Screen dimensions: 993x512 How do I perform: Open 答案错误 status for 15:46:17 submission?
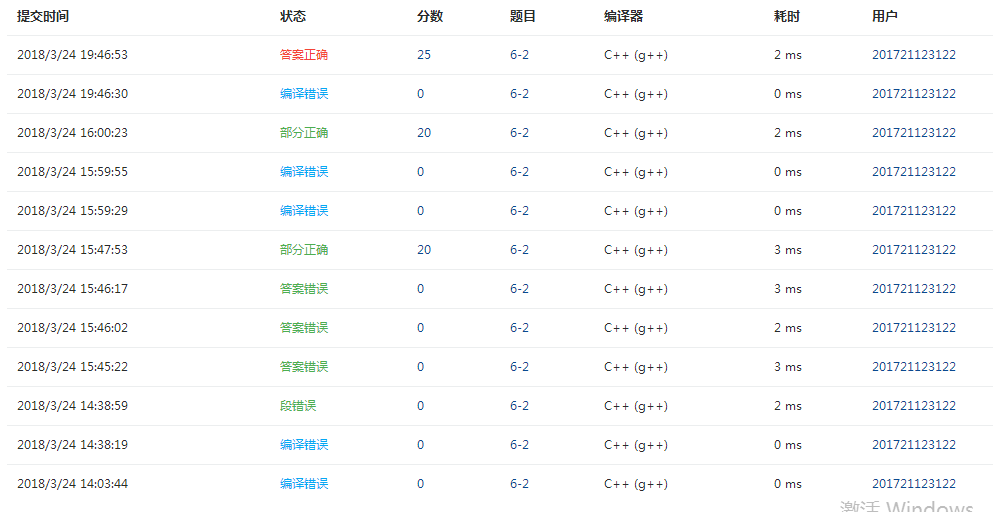pyautogui.click(x=304, y=289)
